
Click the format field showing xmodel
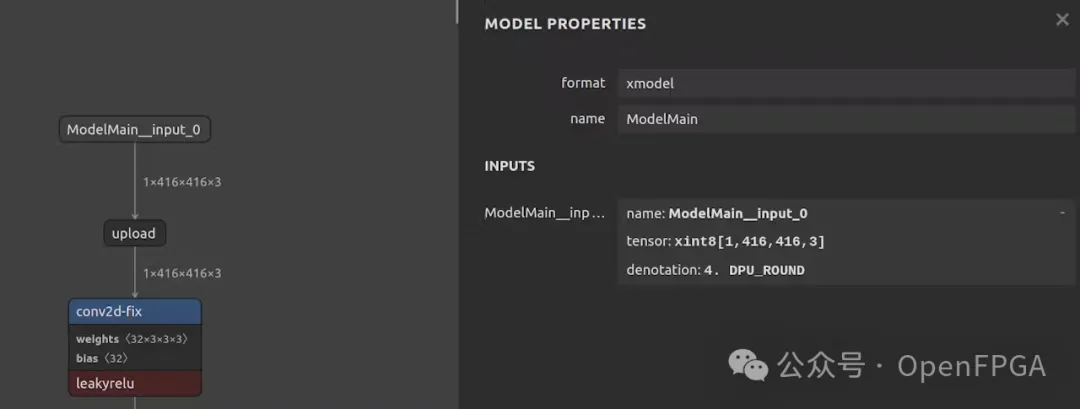[846, 84]
